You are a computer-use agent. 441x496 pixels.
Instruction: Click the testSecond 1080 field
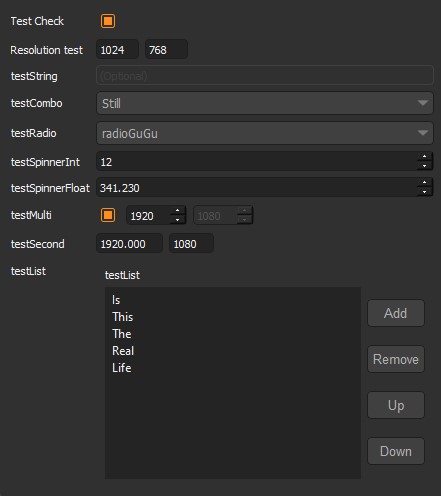(191, 244)
